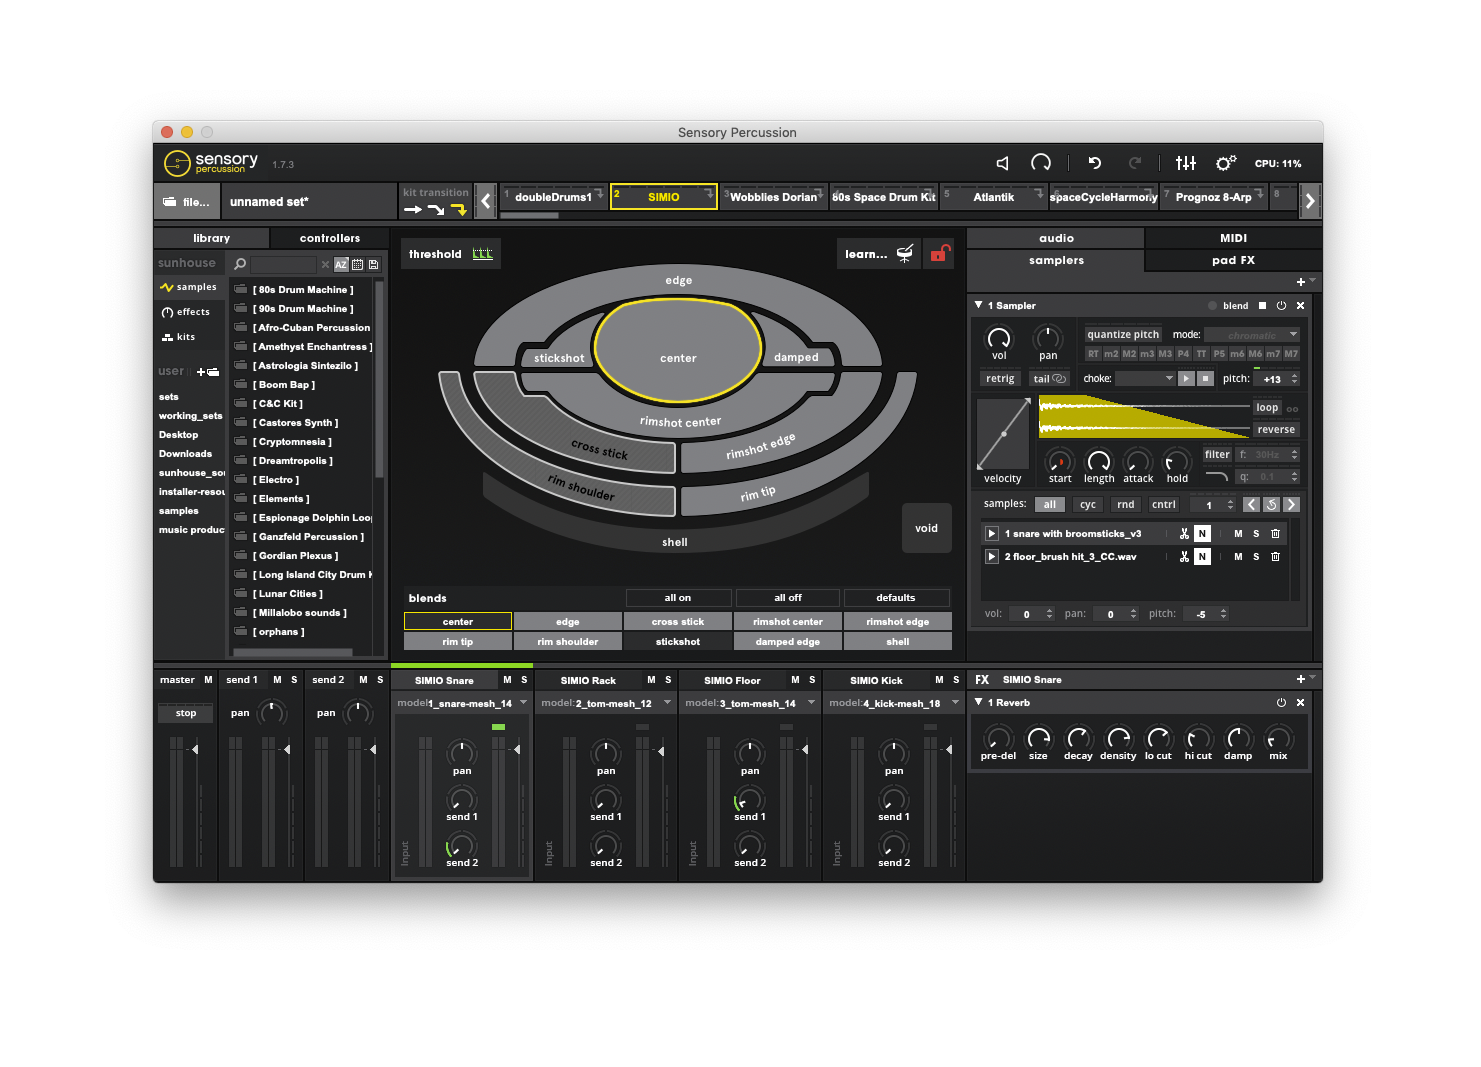Open the doubleDrums1 kit slot menu arrow
The width and height of the screenshot is (1481, 1067).
[599, 192]
